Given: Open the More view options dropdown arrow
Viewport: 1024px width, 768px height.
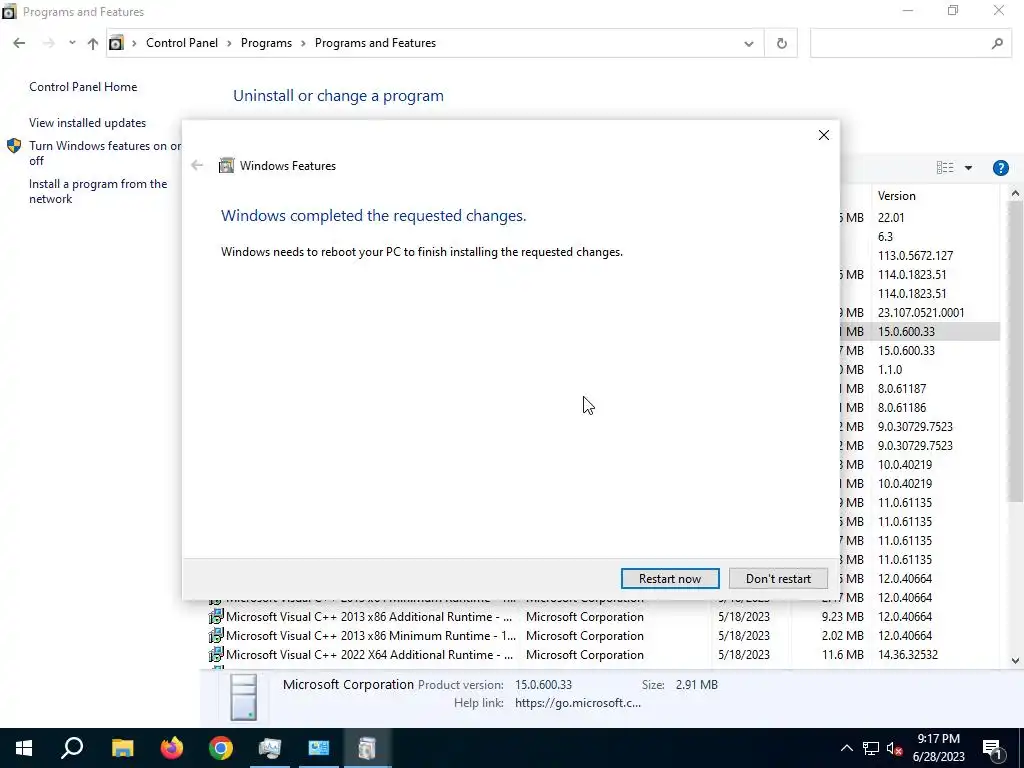Looking at the screenshot, I should (x=968, y=168).
